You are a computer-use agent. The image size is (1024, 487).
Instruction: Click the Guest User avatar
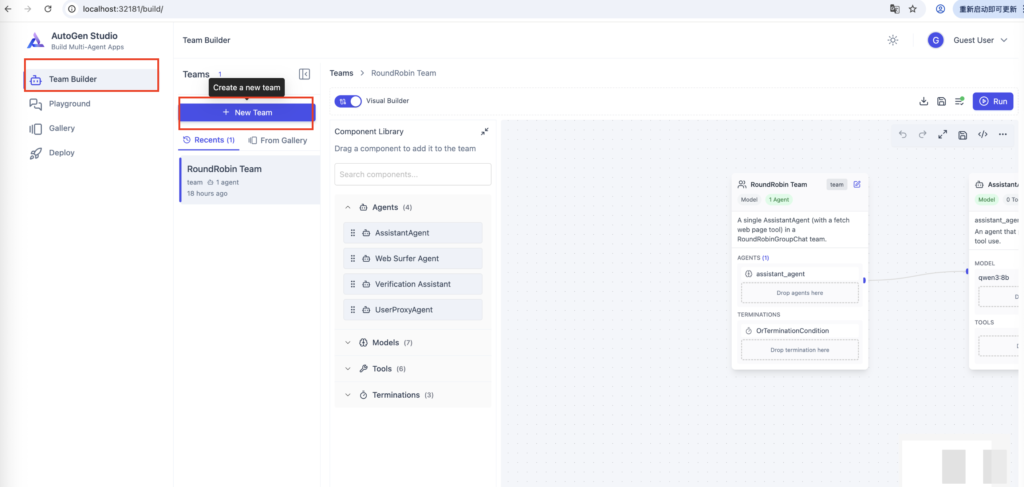(x=936, y=40)
